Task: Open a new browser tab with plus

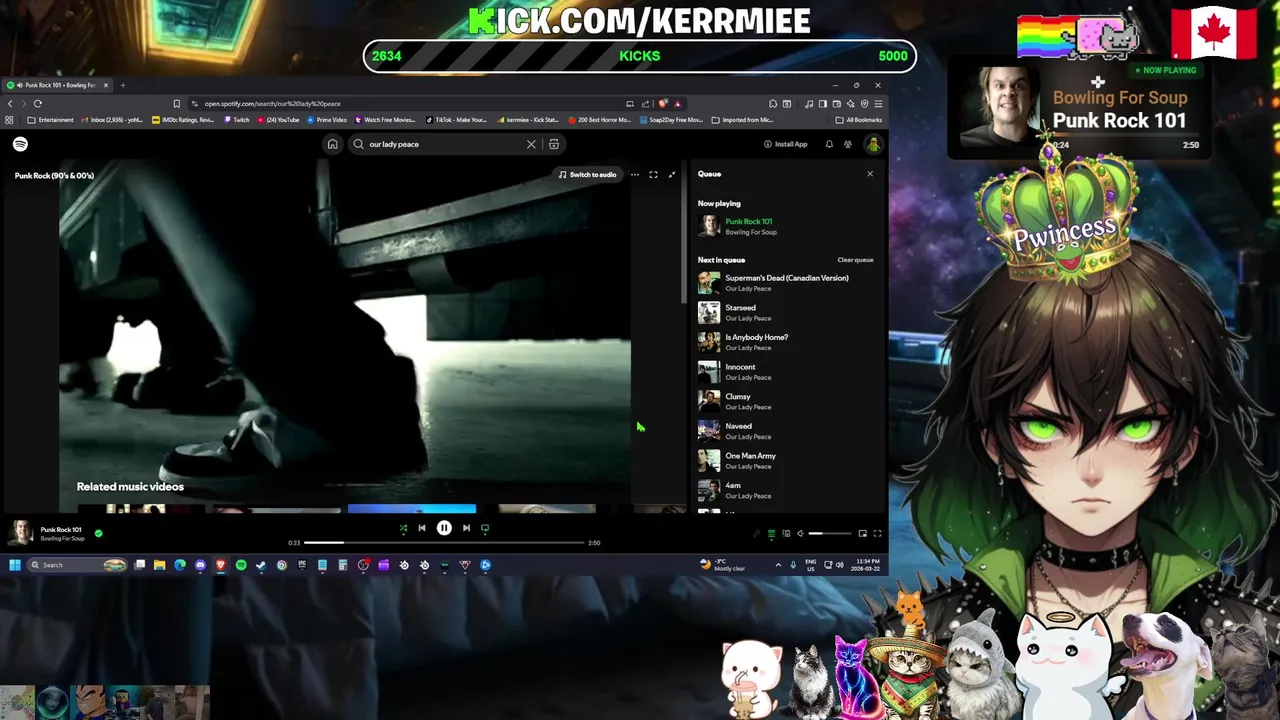Action: (x=123, y=85)
